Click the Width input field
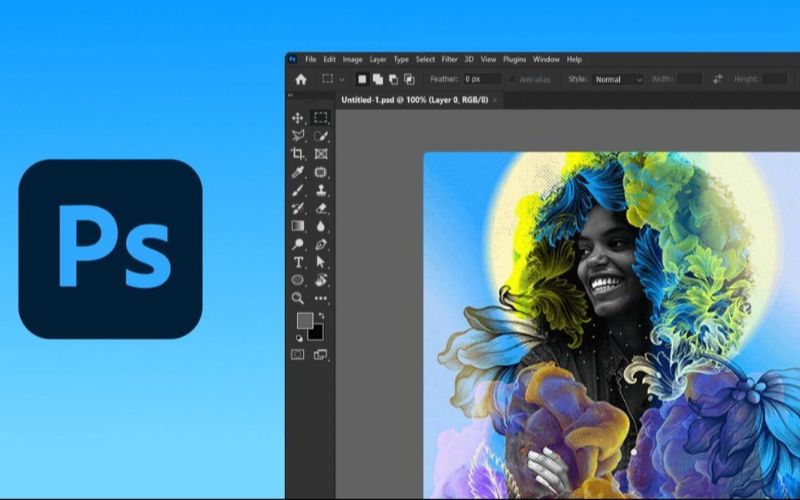 click(x=690, y=79)
